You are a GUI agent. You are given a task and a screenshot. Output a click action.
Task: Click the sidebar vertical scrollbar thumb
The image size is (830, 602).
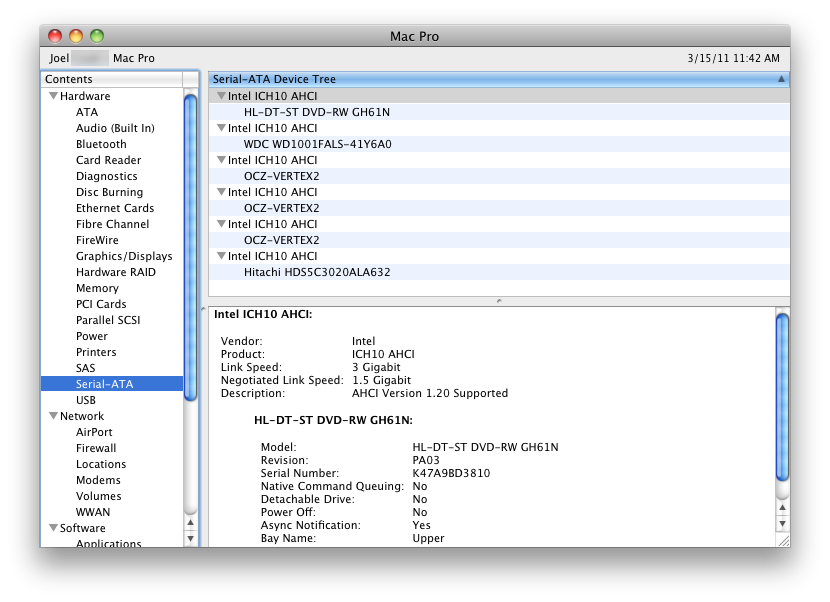pos(191,247)
